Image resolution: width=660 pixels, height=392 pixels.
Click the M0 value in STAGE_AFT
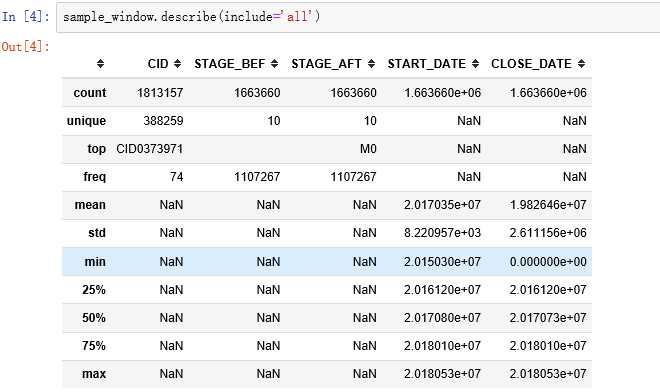coord(368,149)
